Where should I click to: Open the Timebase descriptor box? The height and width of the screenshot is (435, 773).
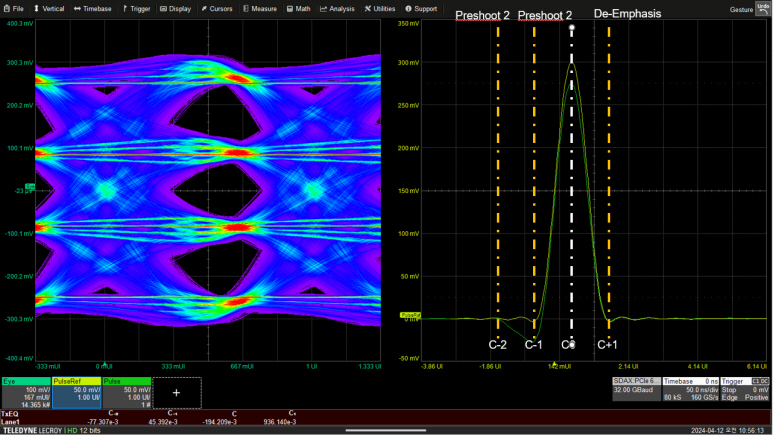tap(691, 389)
